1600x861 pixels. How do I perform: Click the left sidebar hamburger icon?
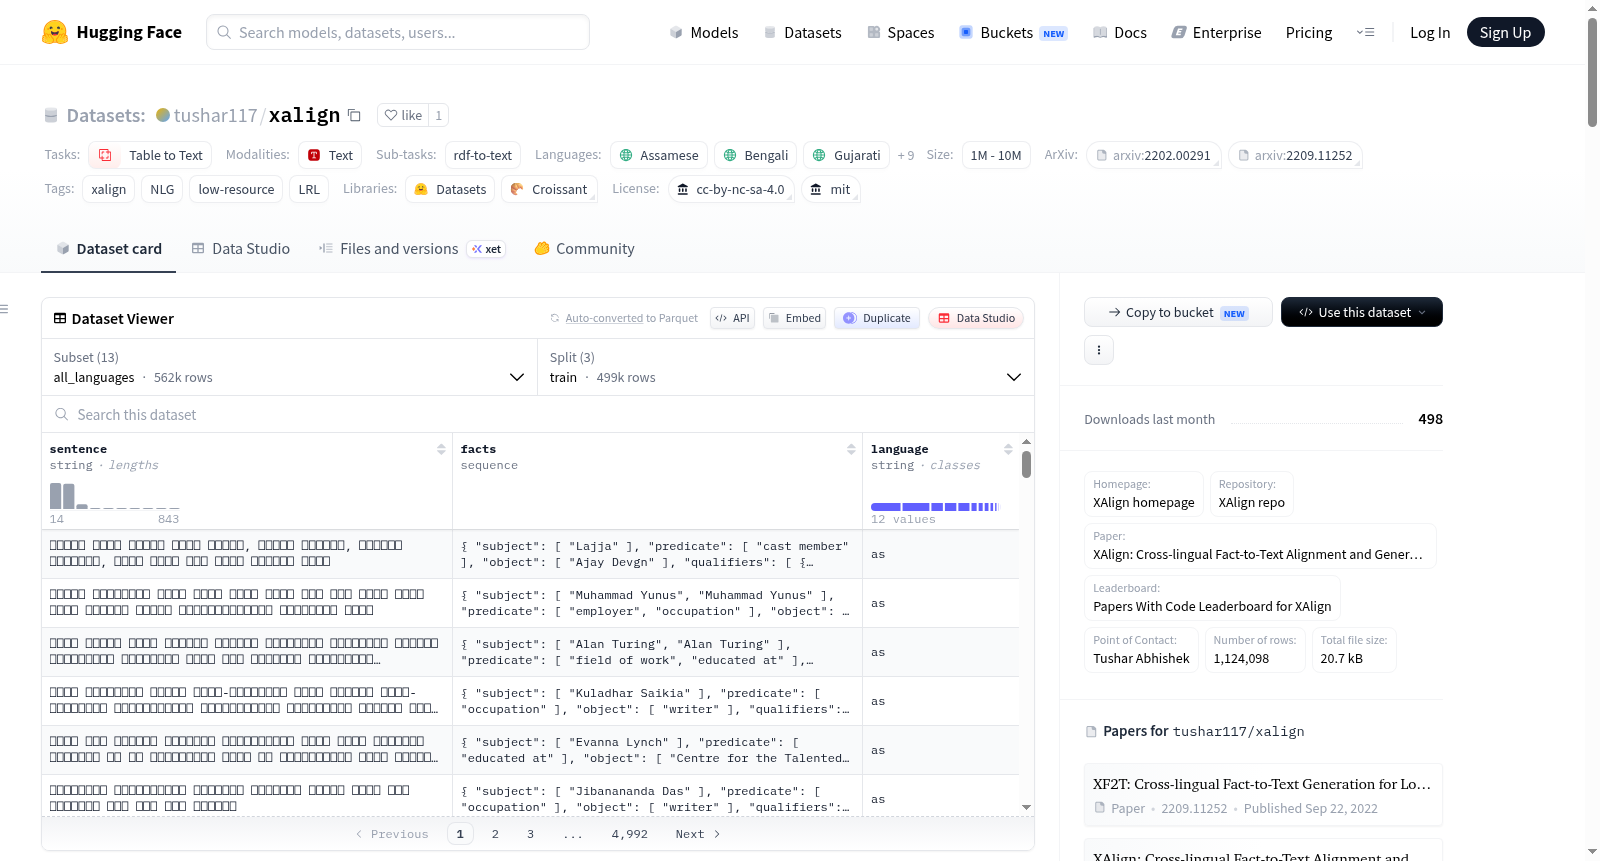click(x=5, y=309)
